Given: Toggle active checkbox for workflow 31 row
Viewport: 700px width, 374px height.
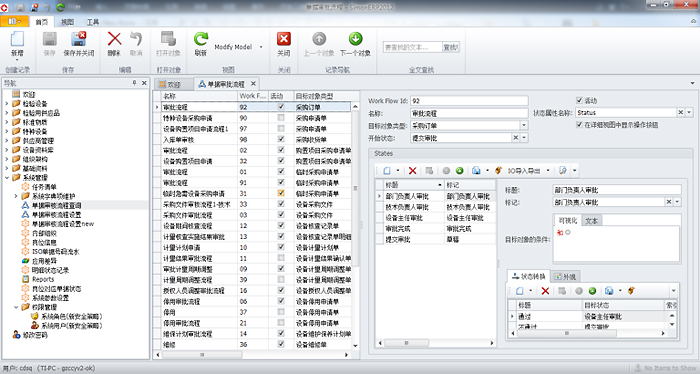Looking at the screenshot, I should 281,193.
